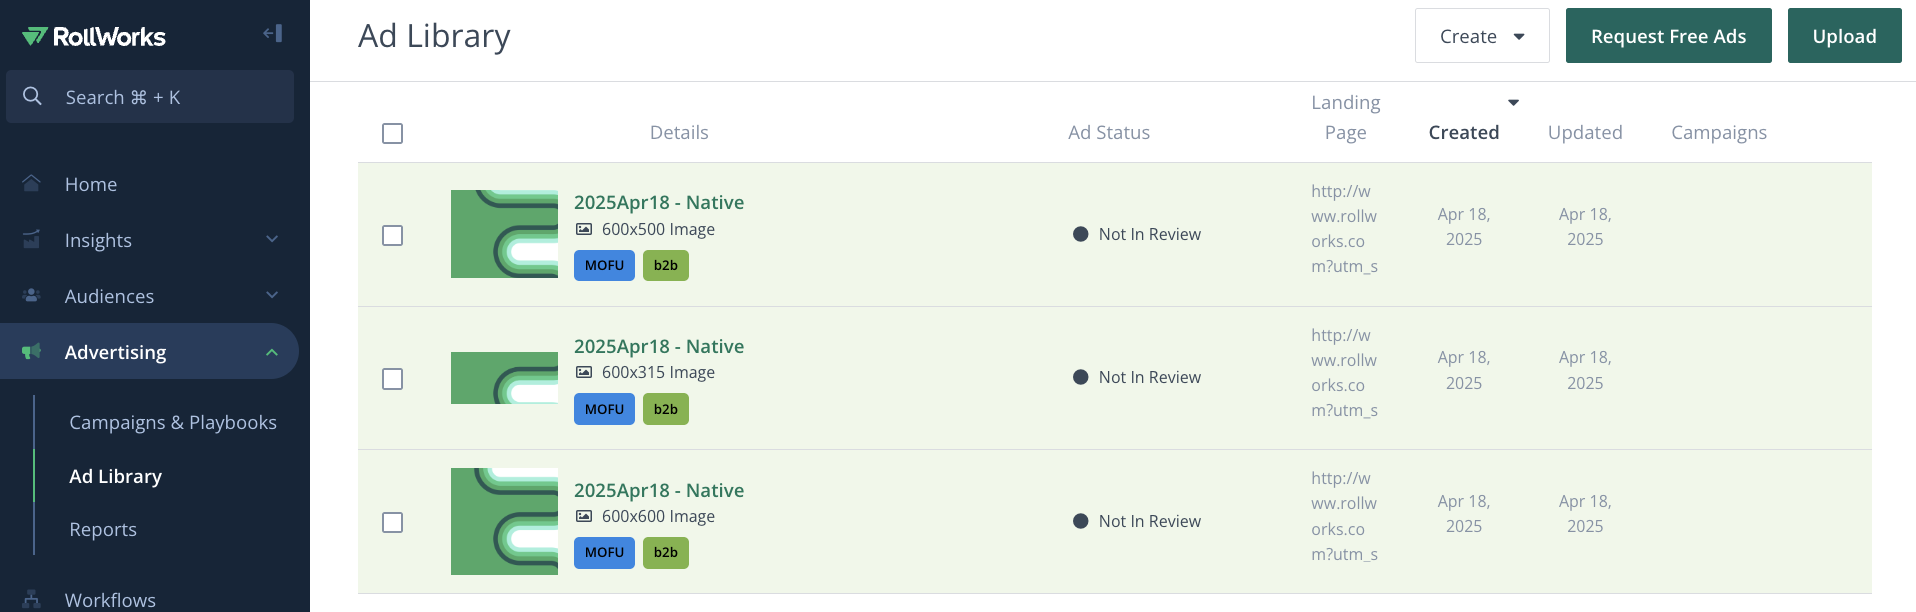
Task: Click MOFU tag on 600x600 ad
Action: pos(604,552)
